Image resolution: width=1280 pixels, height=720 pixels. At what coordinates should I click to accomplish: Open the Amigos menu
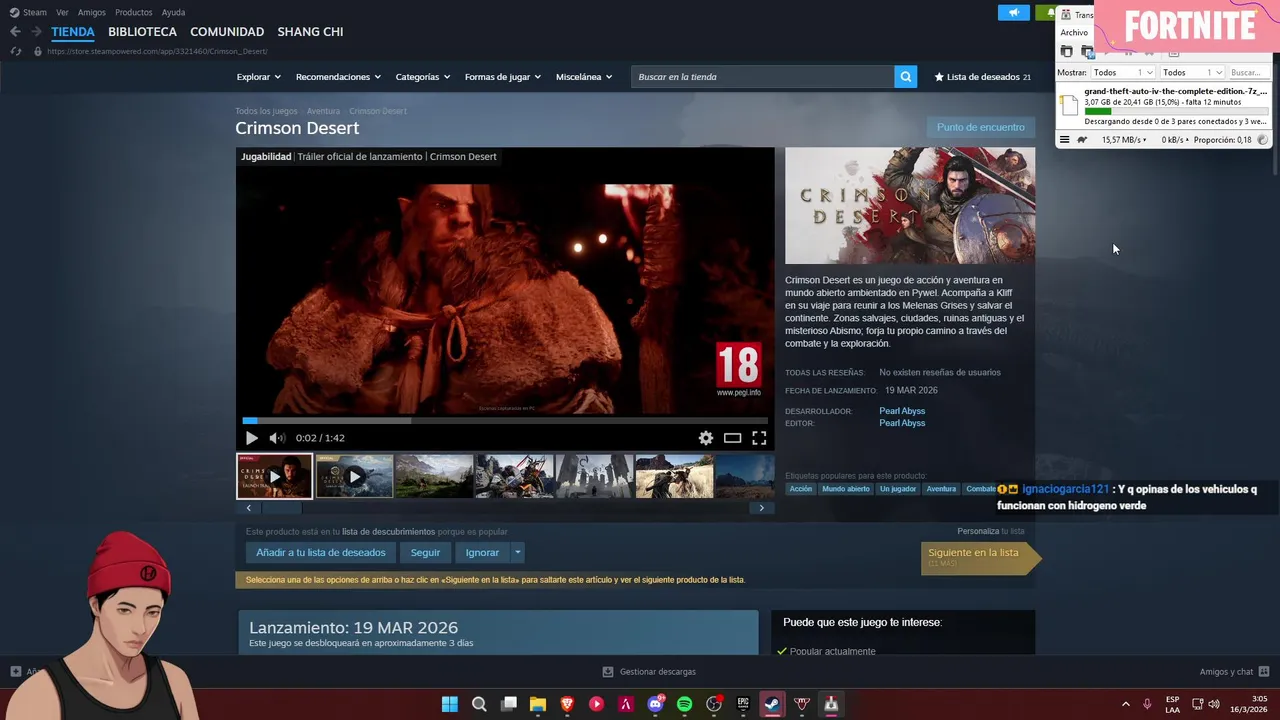[x=92, y=12]
